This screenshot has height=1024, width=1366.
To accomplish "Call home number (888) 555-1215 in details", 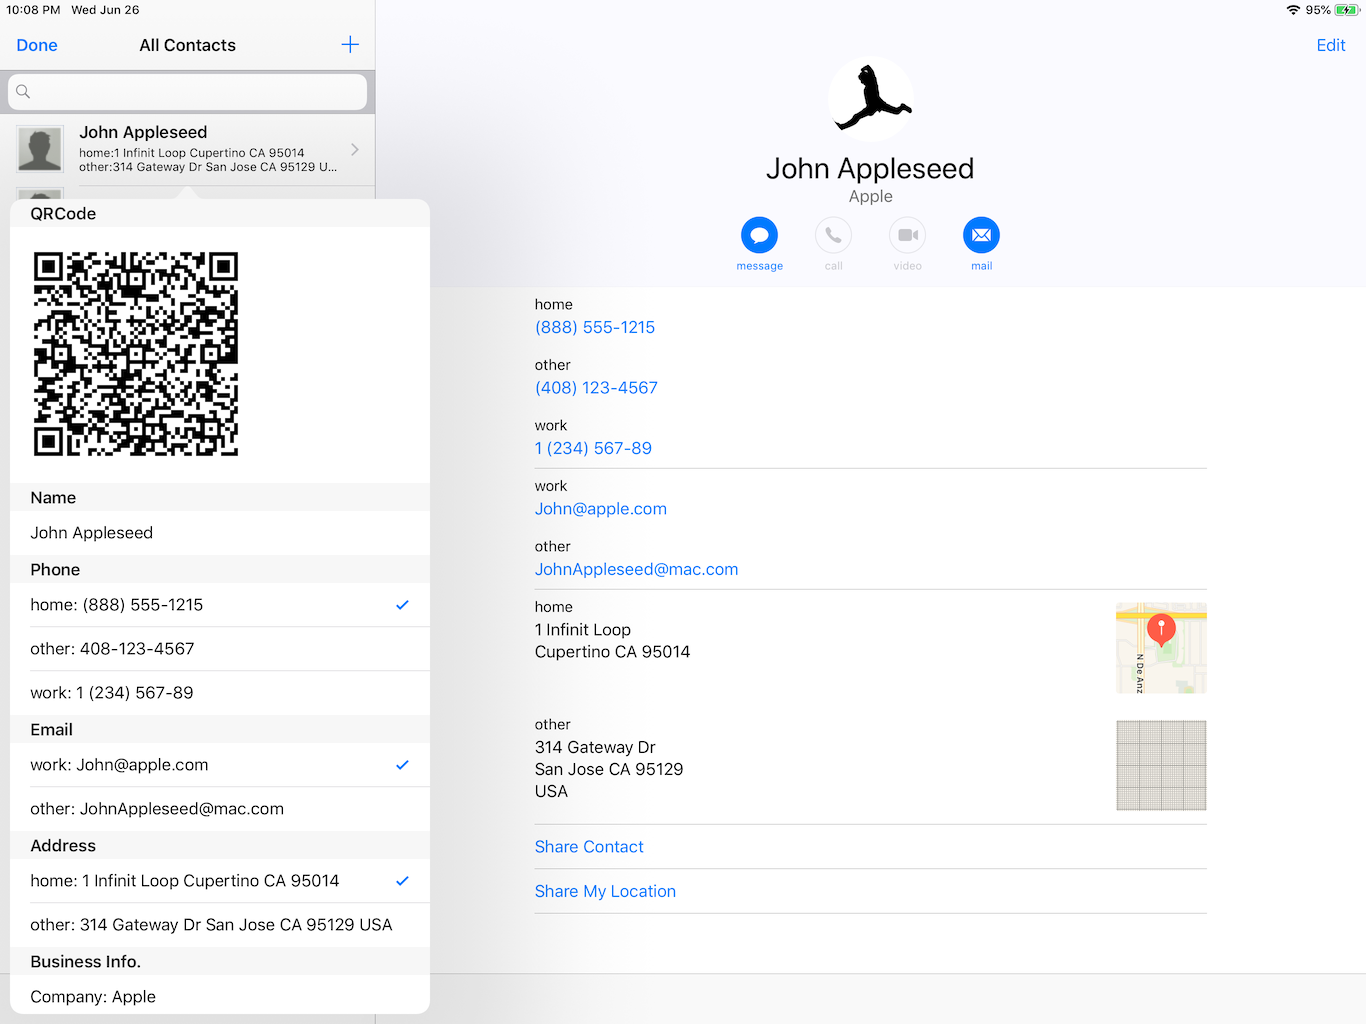I will 595,327.
